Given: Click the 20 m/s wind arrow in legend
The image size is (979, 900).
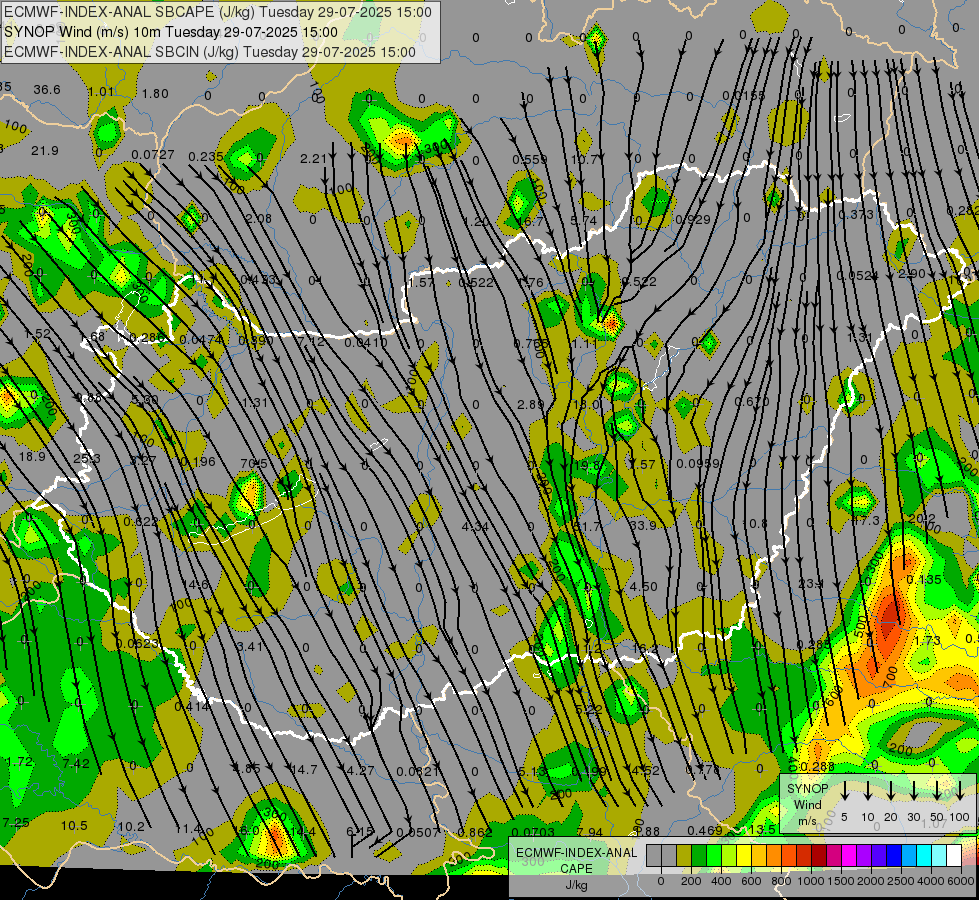Looking at the screenshot, I should 890,791.
